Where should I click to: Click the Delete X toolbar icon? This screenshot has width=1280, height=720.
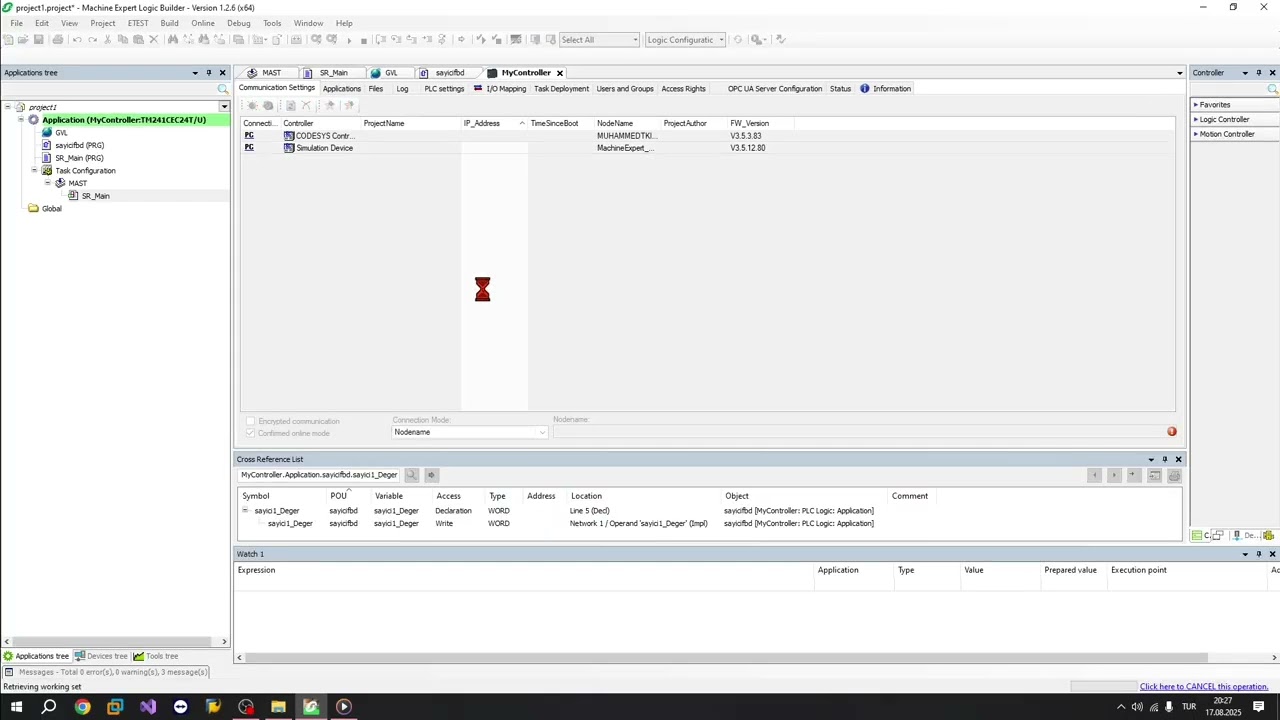153,40
